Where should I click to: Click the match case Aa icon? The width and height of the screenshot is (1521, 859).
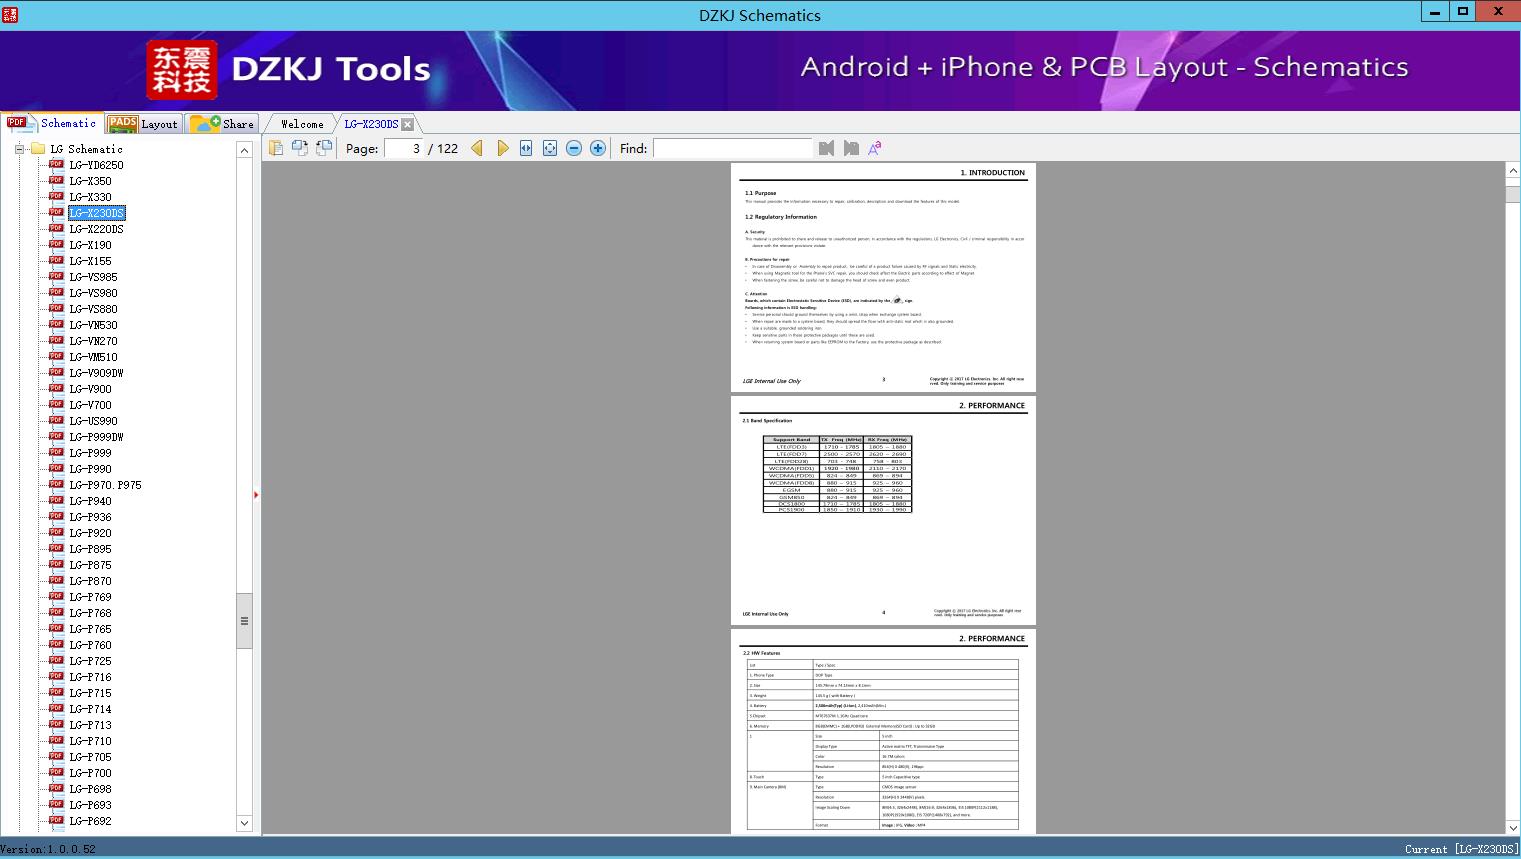tap(875, 148)
